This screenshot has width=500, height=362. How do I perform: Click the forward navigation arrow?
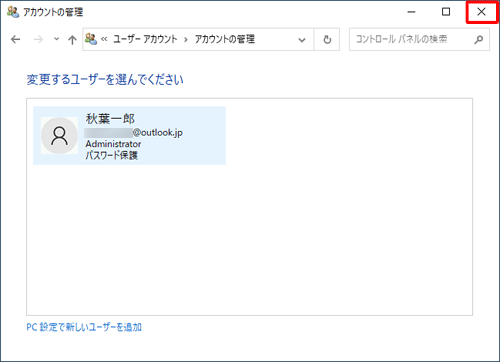point(38,39)
